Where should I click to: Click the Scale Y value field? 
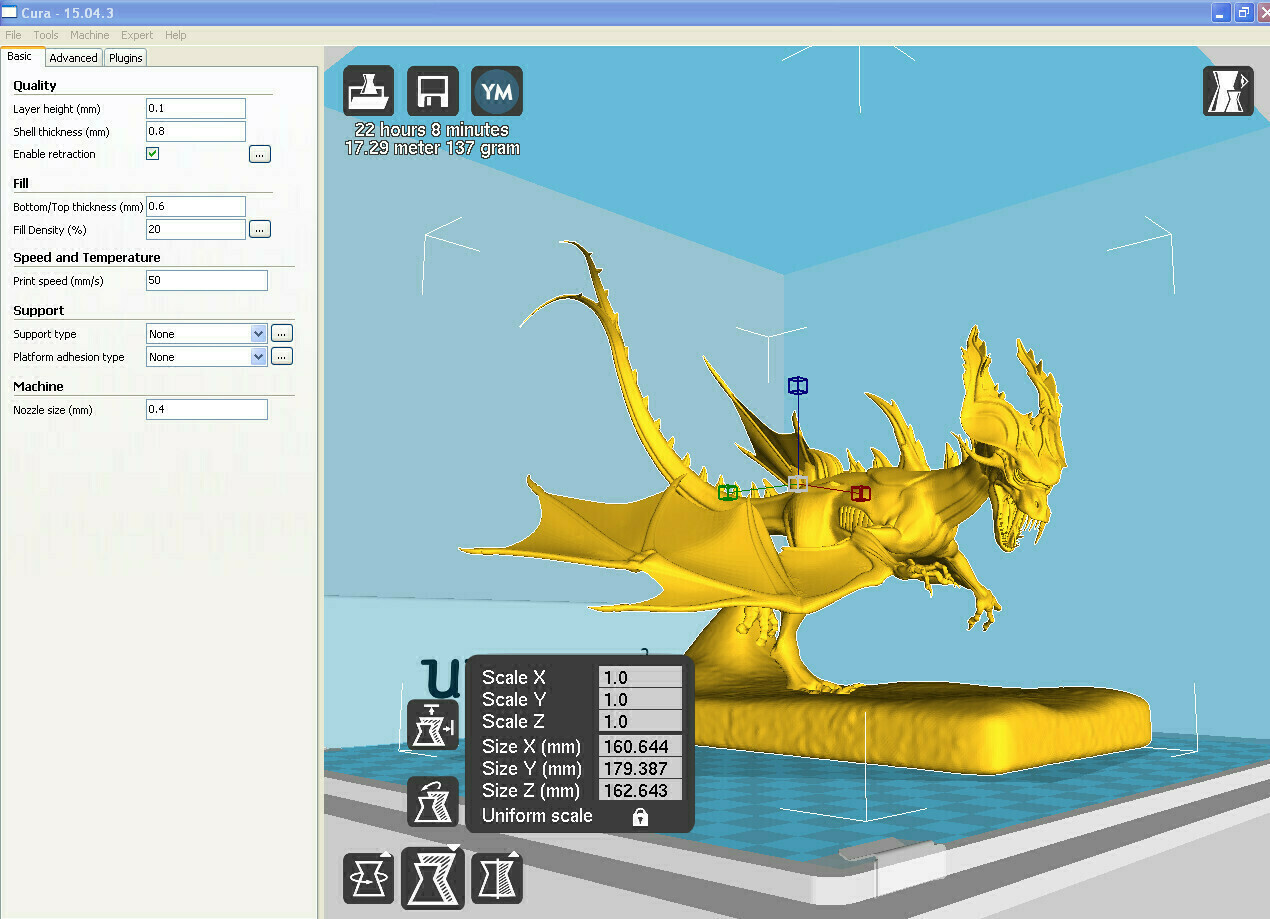coord(640,699)
